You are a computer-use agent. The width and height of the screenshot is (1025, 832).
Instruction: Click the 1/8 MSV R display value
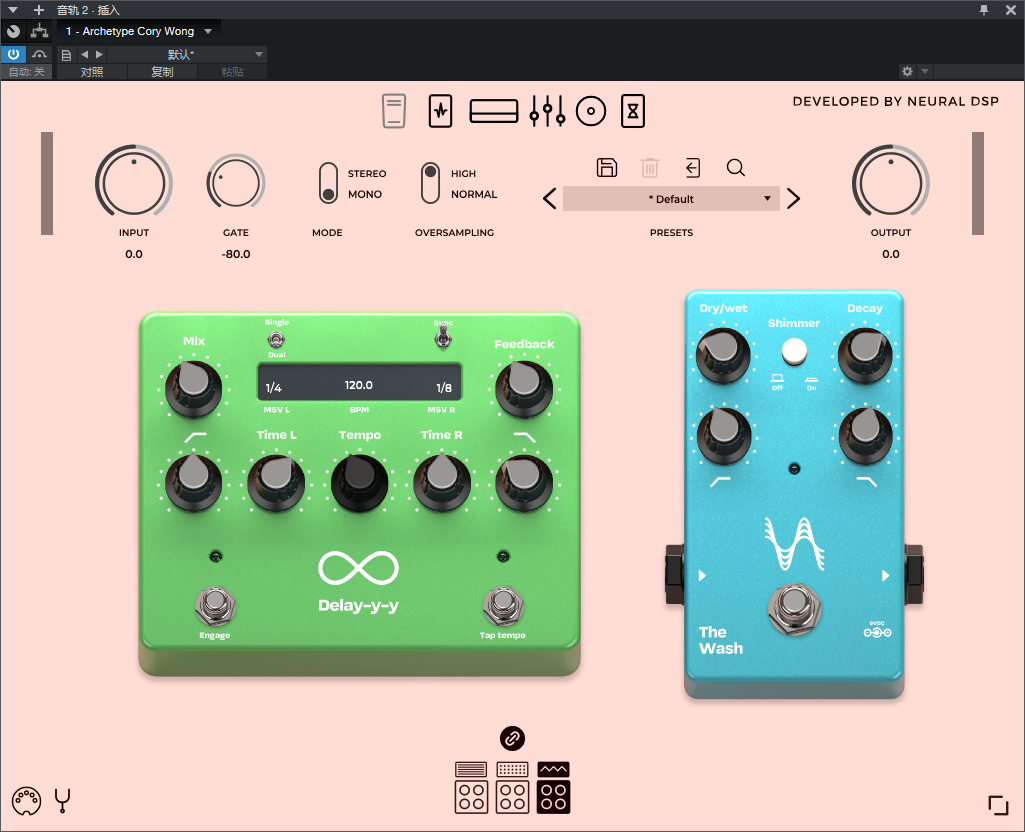coord(444,388)
